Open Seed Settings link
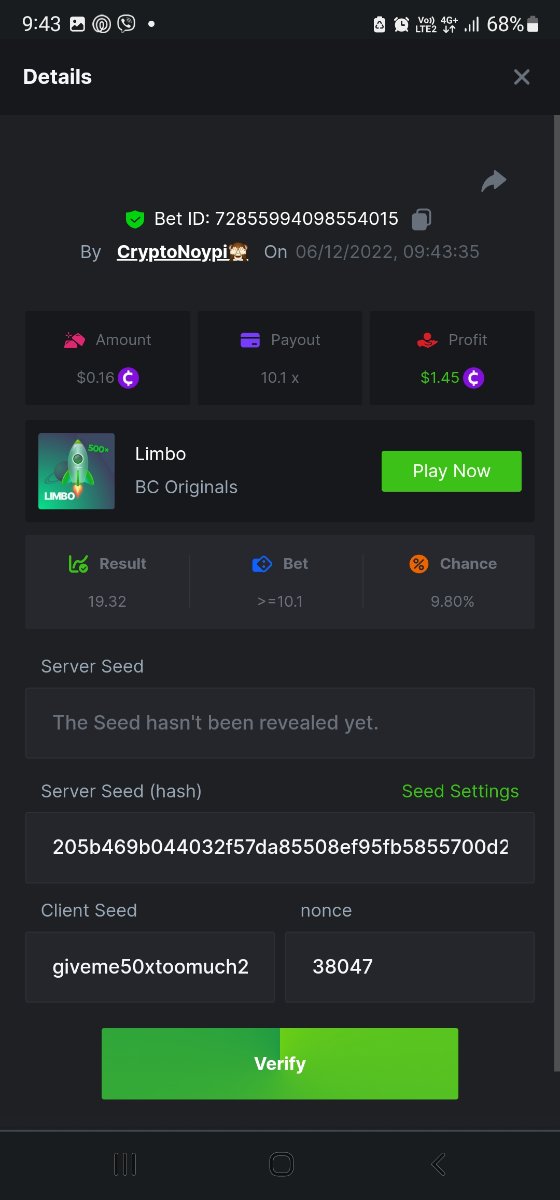The width and height of the screenshot is (560, 1200). click(x=460, y=791)
